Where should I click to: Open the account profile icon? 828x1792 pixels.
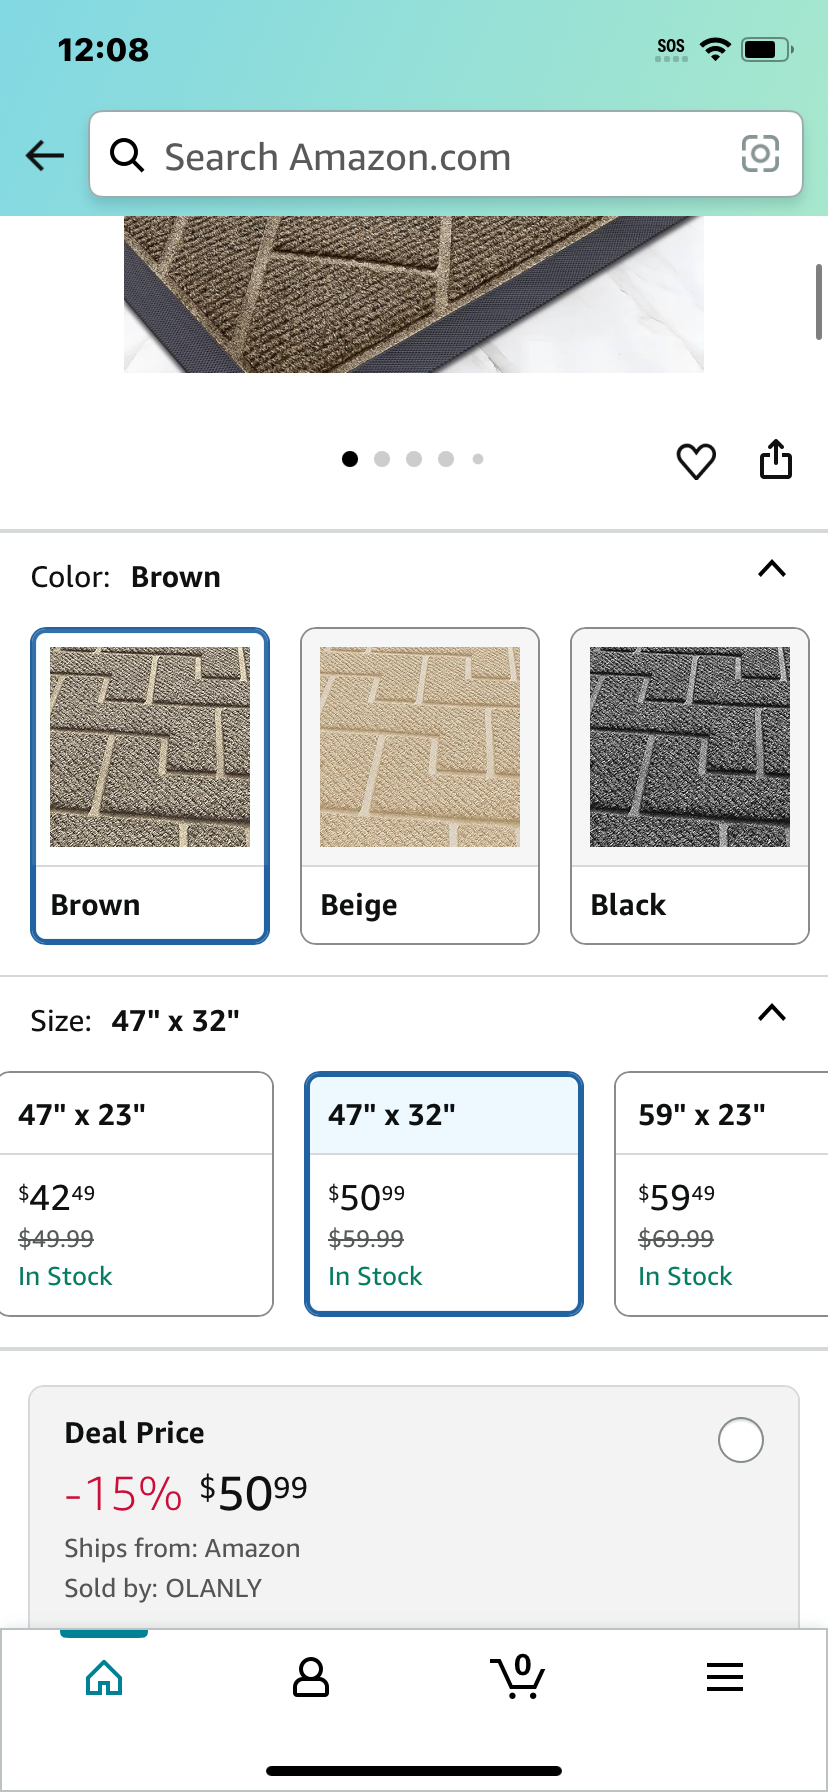311,1677
